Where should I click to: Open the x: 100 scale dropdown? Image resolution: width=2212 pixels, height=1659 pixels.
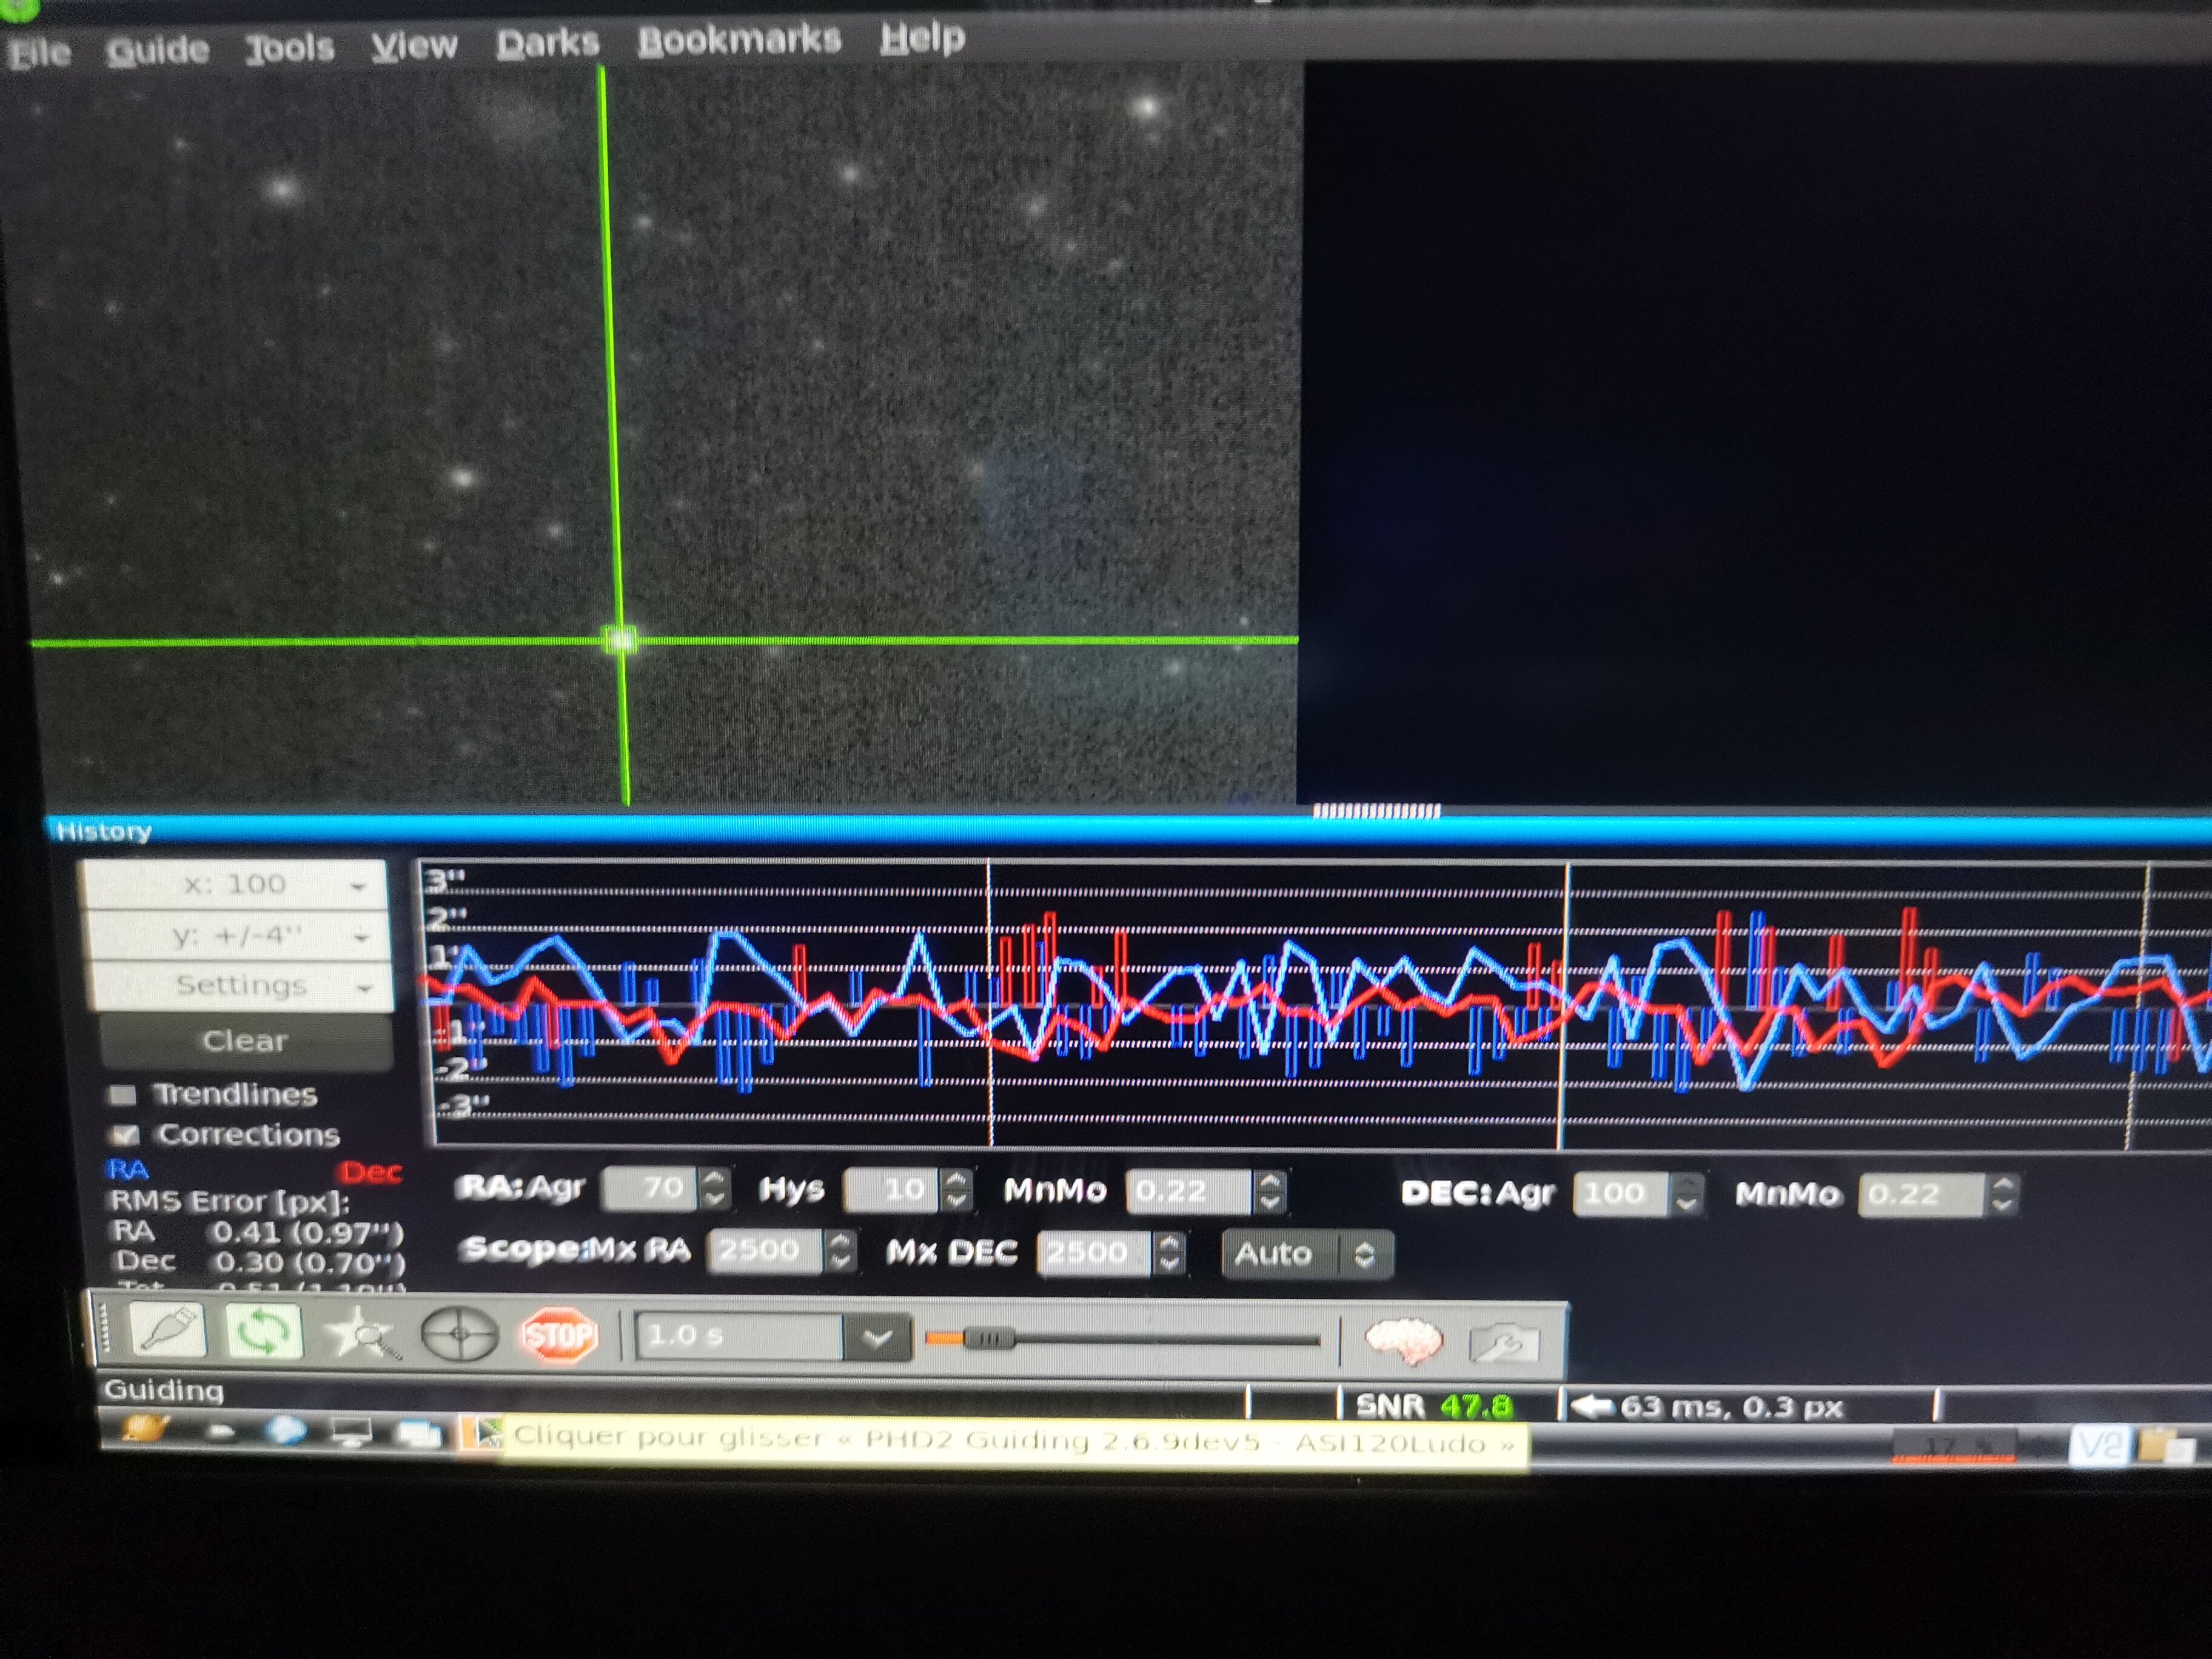point(236,885)
